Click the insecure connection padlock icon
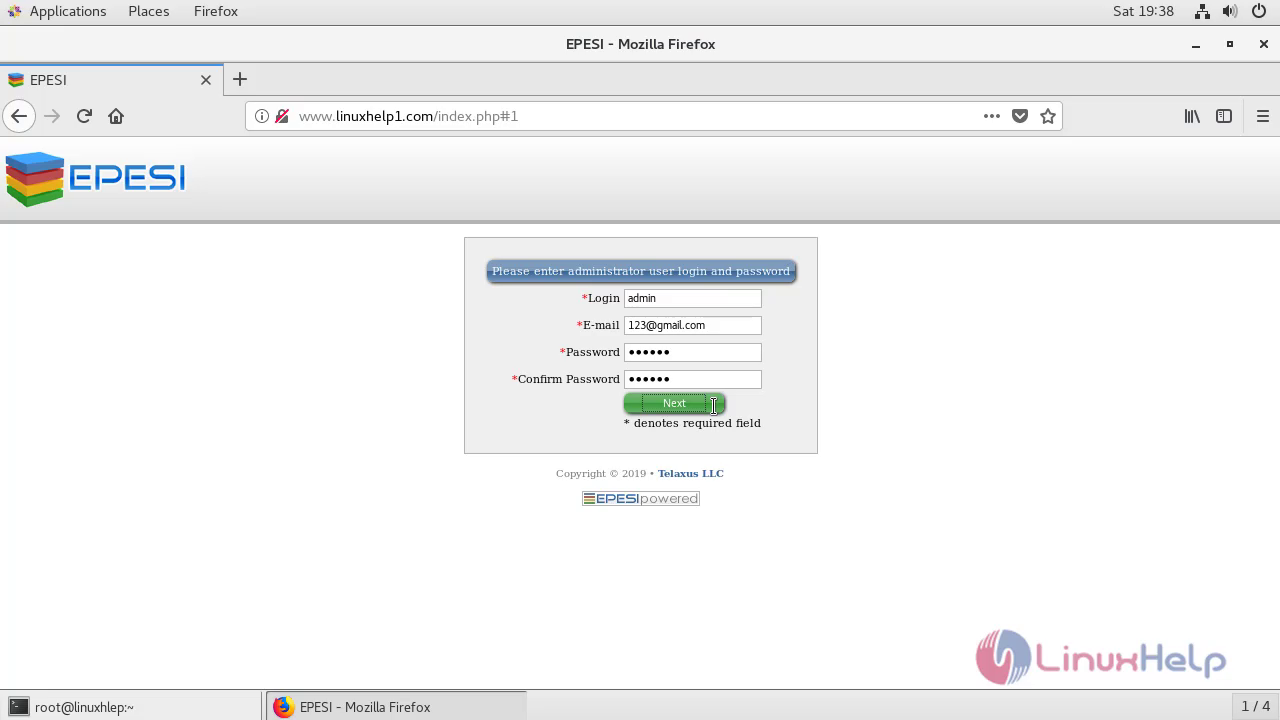Viewport: 1280px width, 720px height. click(x=282, y=116)
